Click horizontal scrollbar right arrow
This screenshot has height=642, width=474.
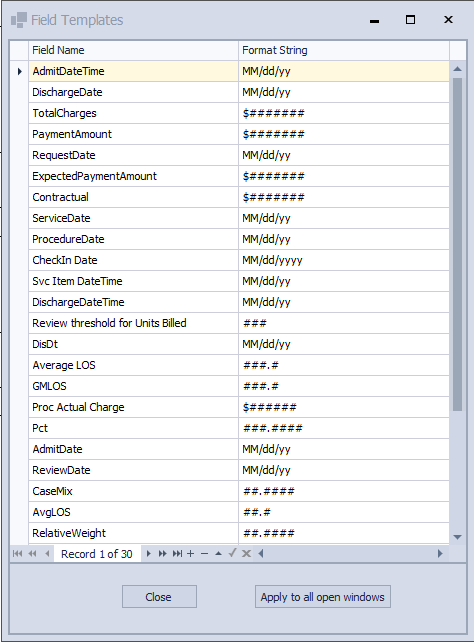tap(440, 554)
